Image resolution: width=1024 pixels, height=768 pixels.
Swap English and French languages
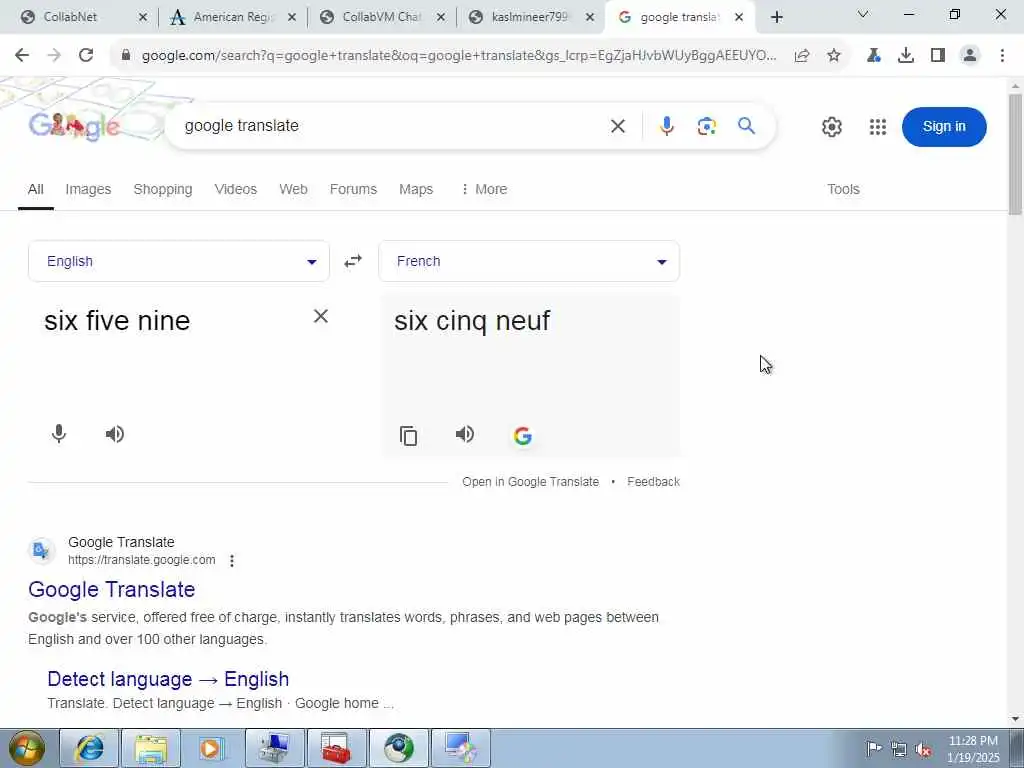(353, 261)
